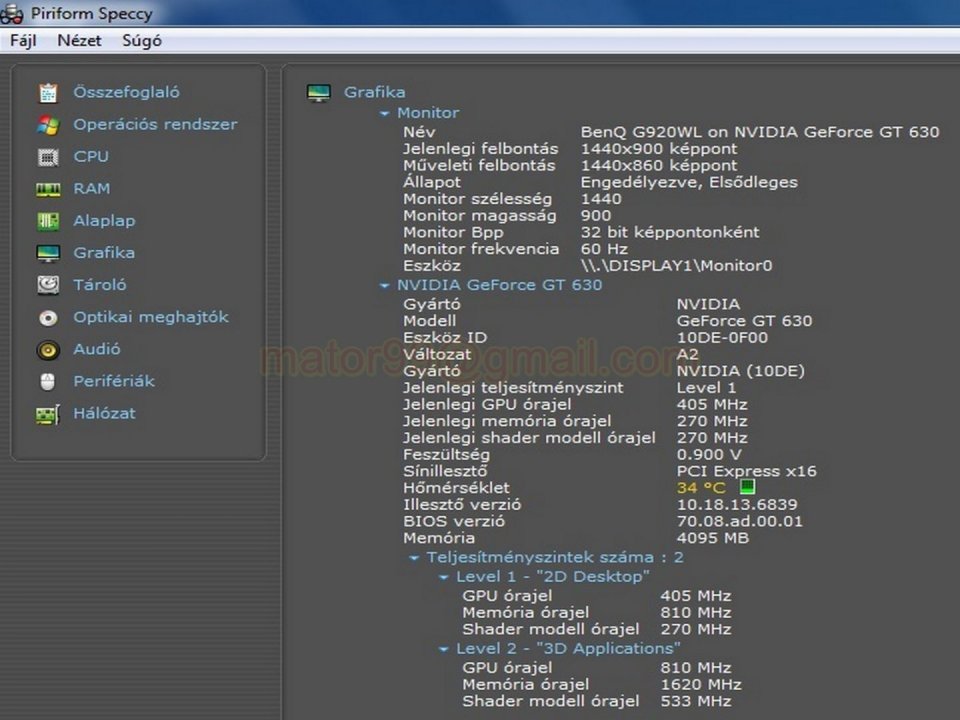Click the PCI Express x16 value
The height and width of the screenshot is (720, 960).
(x=746, y=471)
